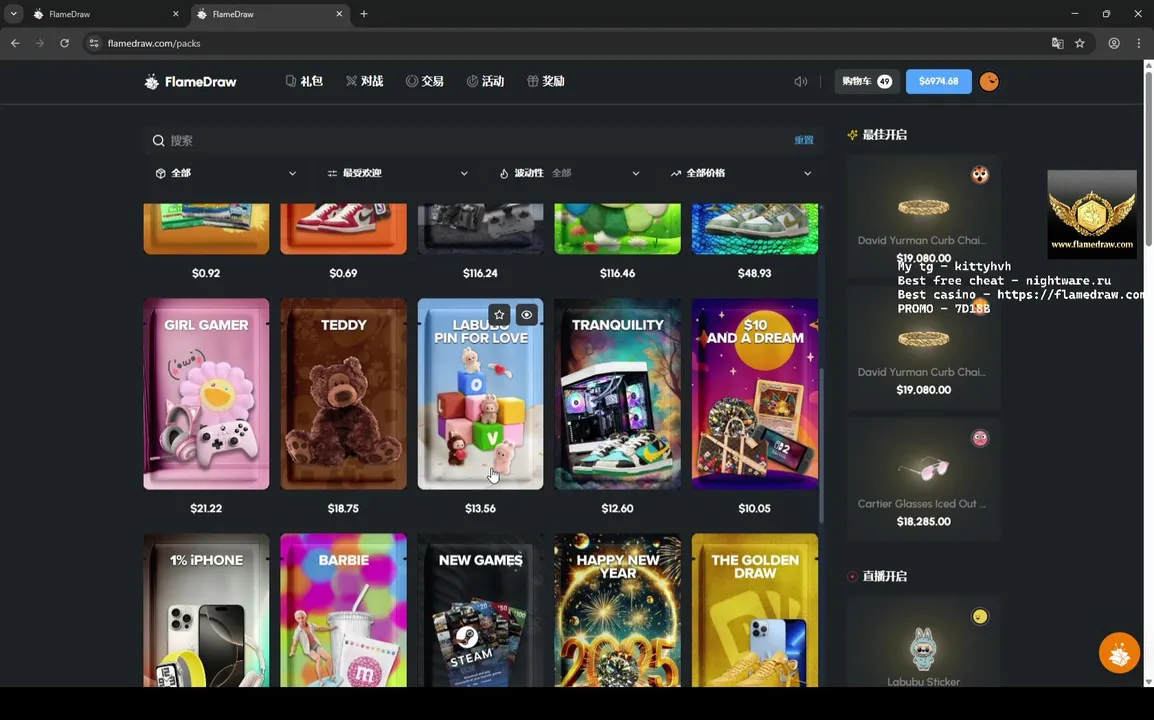Image resolution: width=1154 pixels, height=720 pixels.
Task: Open the orange user avatar
Action: pos(989,82)
